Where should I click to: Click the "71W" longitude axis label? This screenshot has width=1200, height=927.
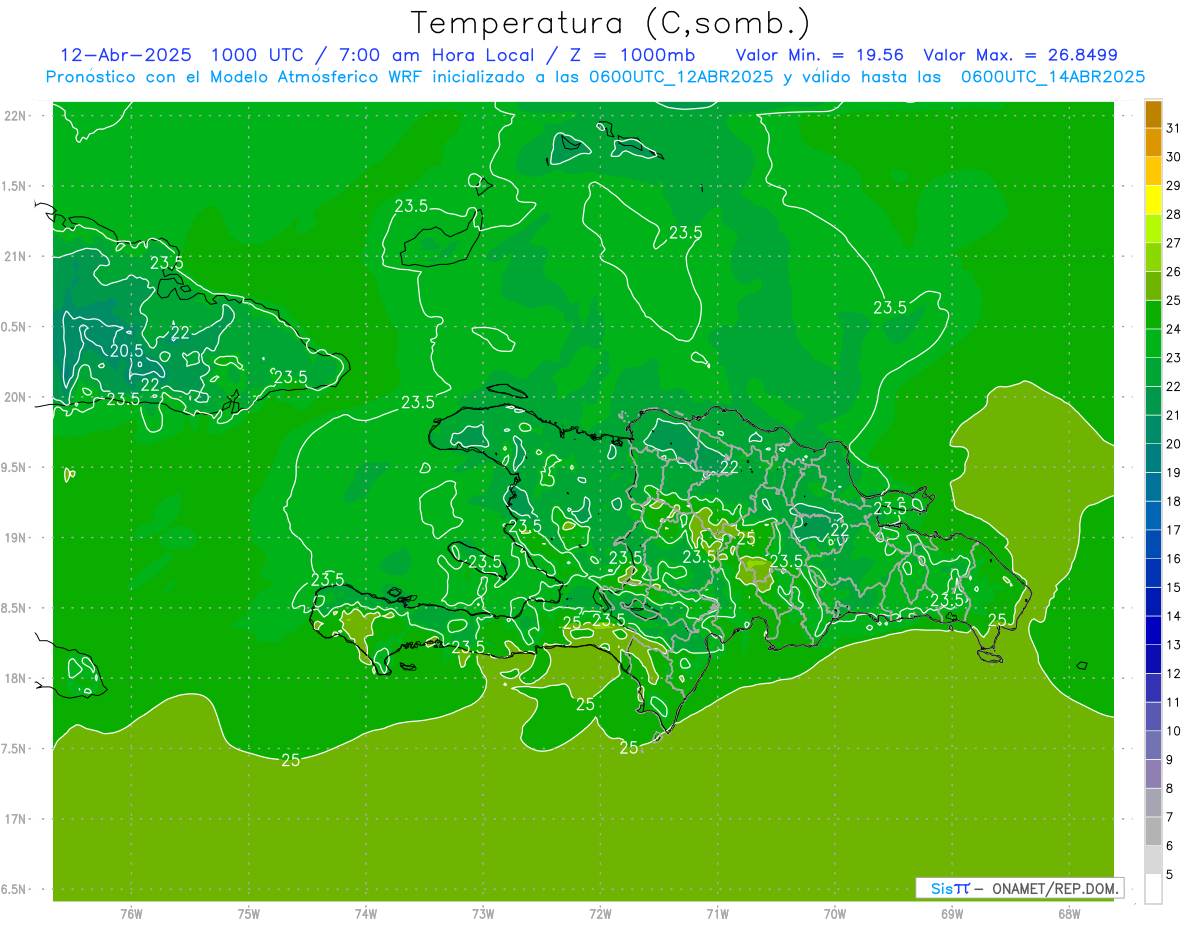click(717, 914)
